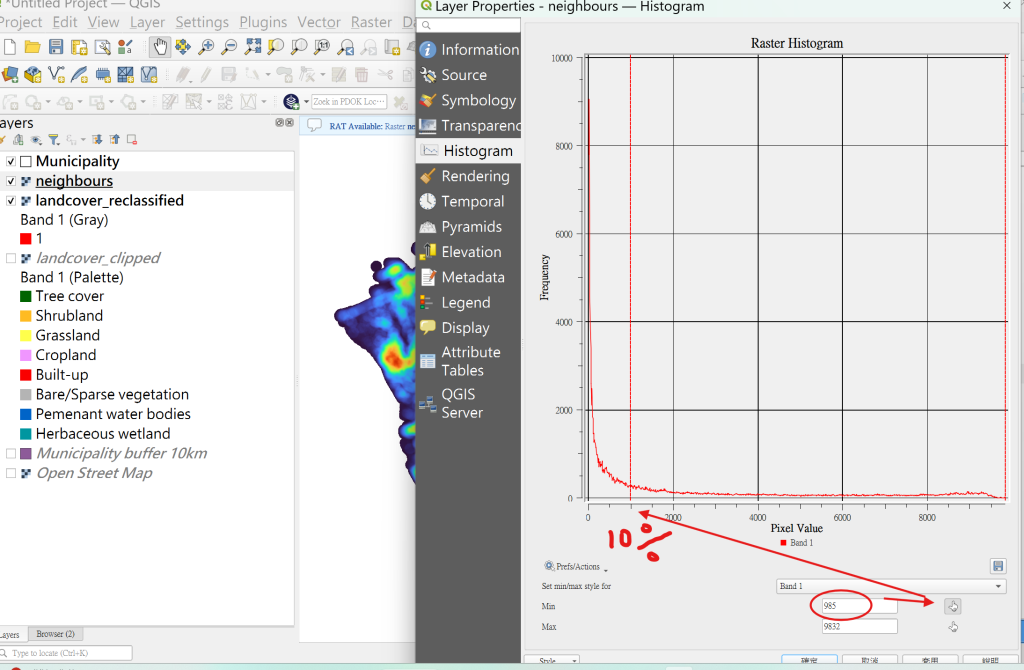Open the New Print Layout icon
The image size is (1024, 670).
(79, 47)
